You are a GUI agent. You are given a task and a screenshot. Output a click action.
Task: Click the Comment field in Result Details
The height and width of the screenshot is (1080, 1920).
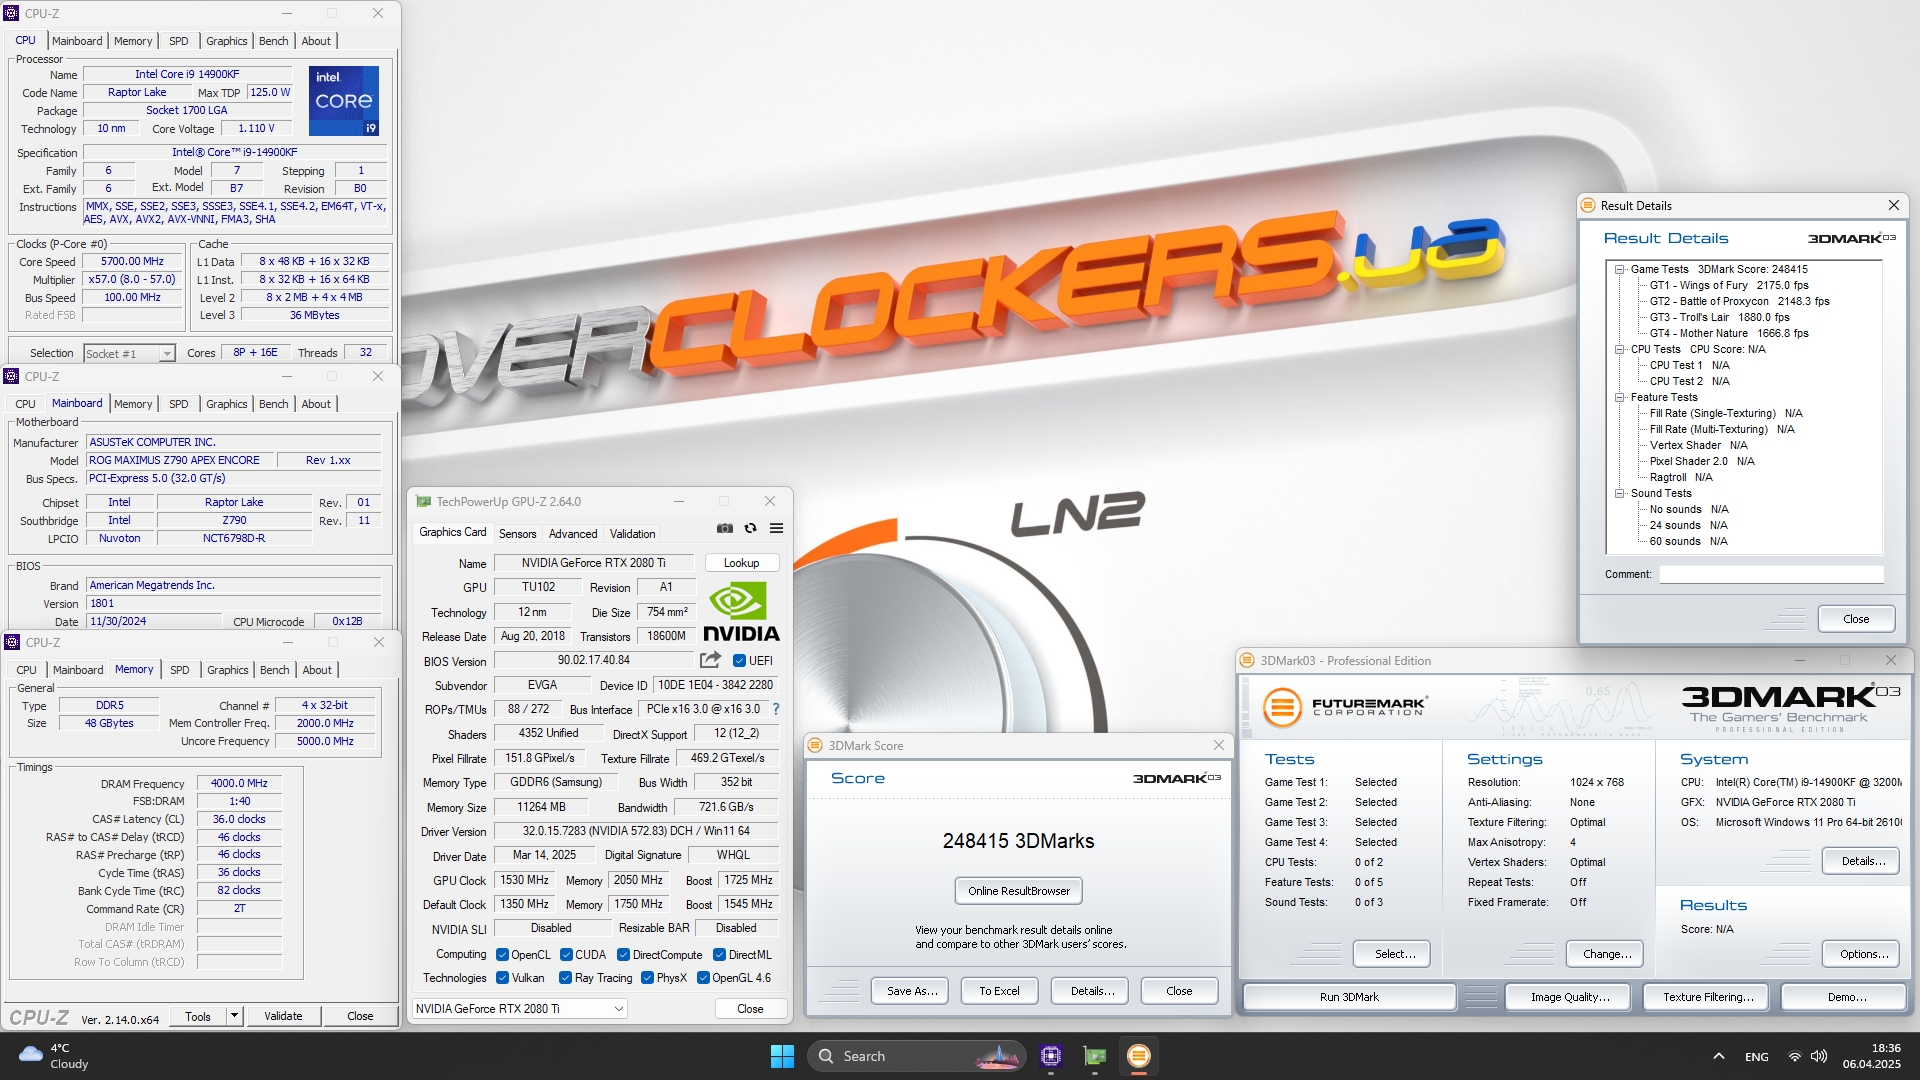[x=1771, y=574]
